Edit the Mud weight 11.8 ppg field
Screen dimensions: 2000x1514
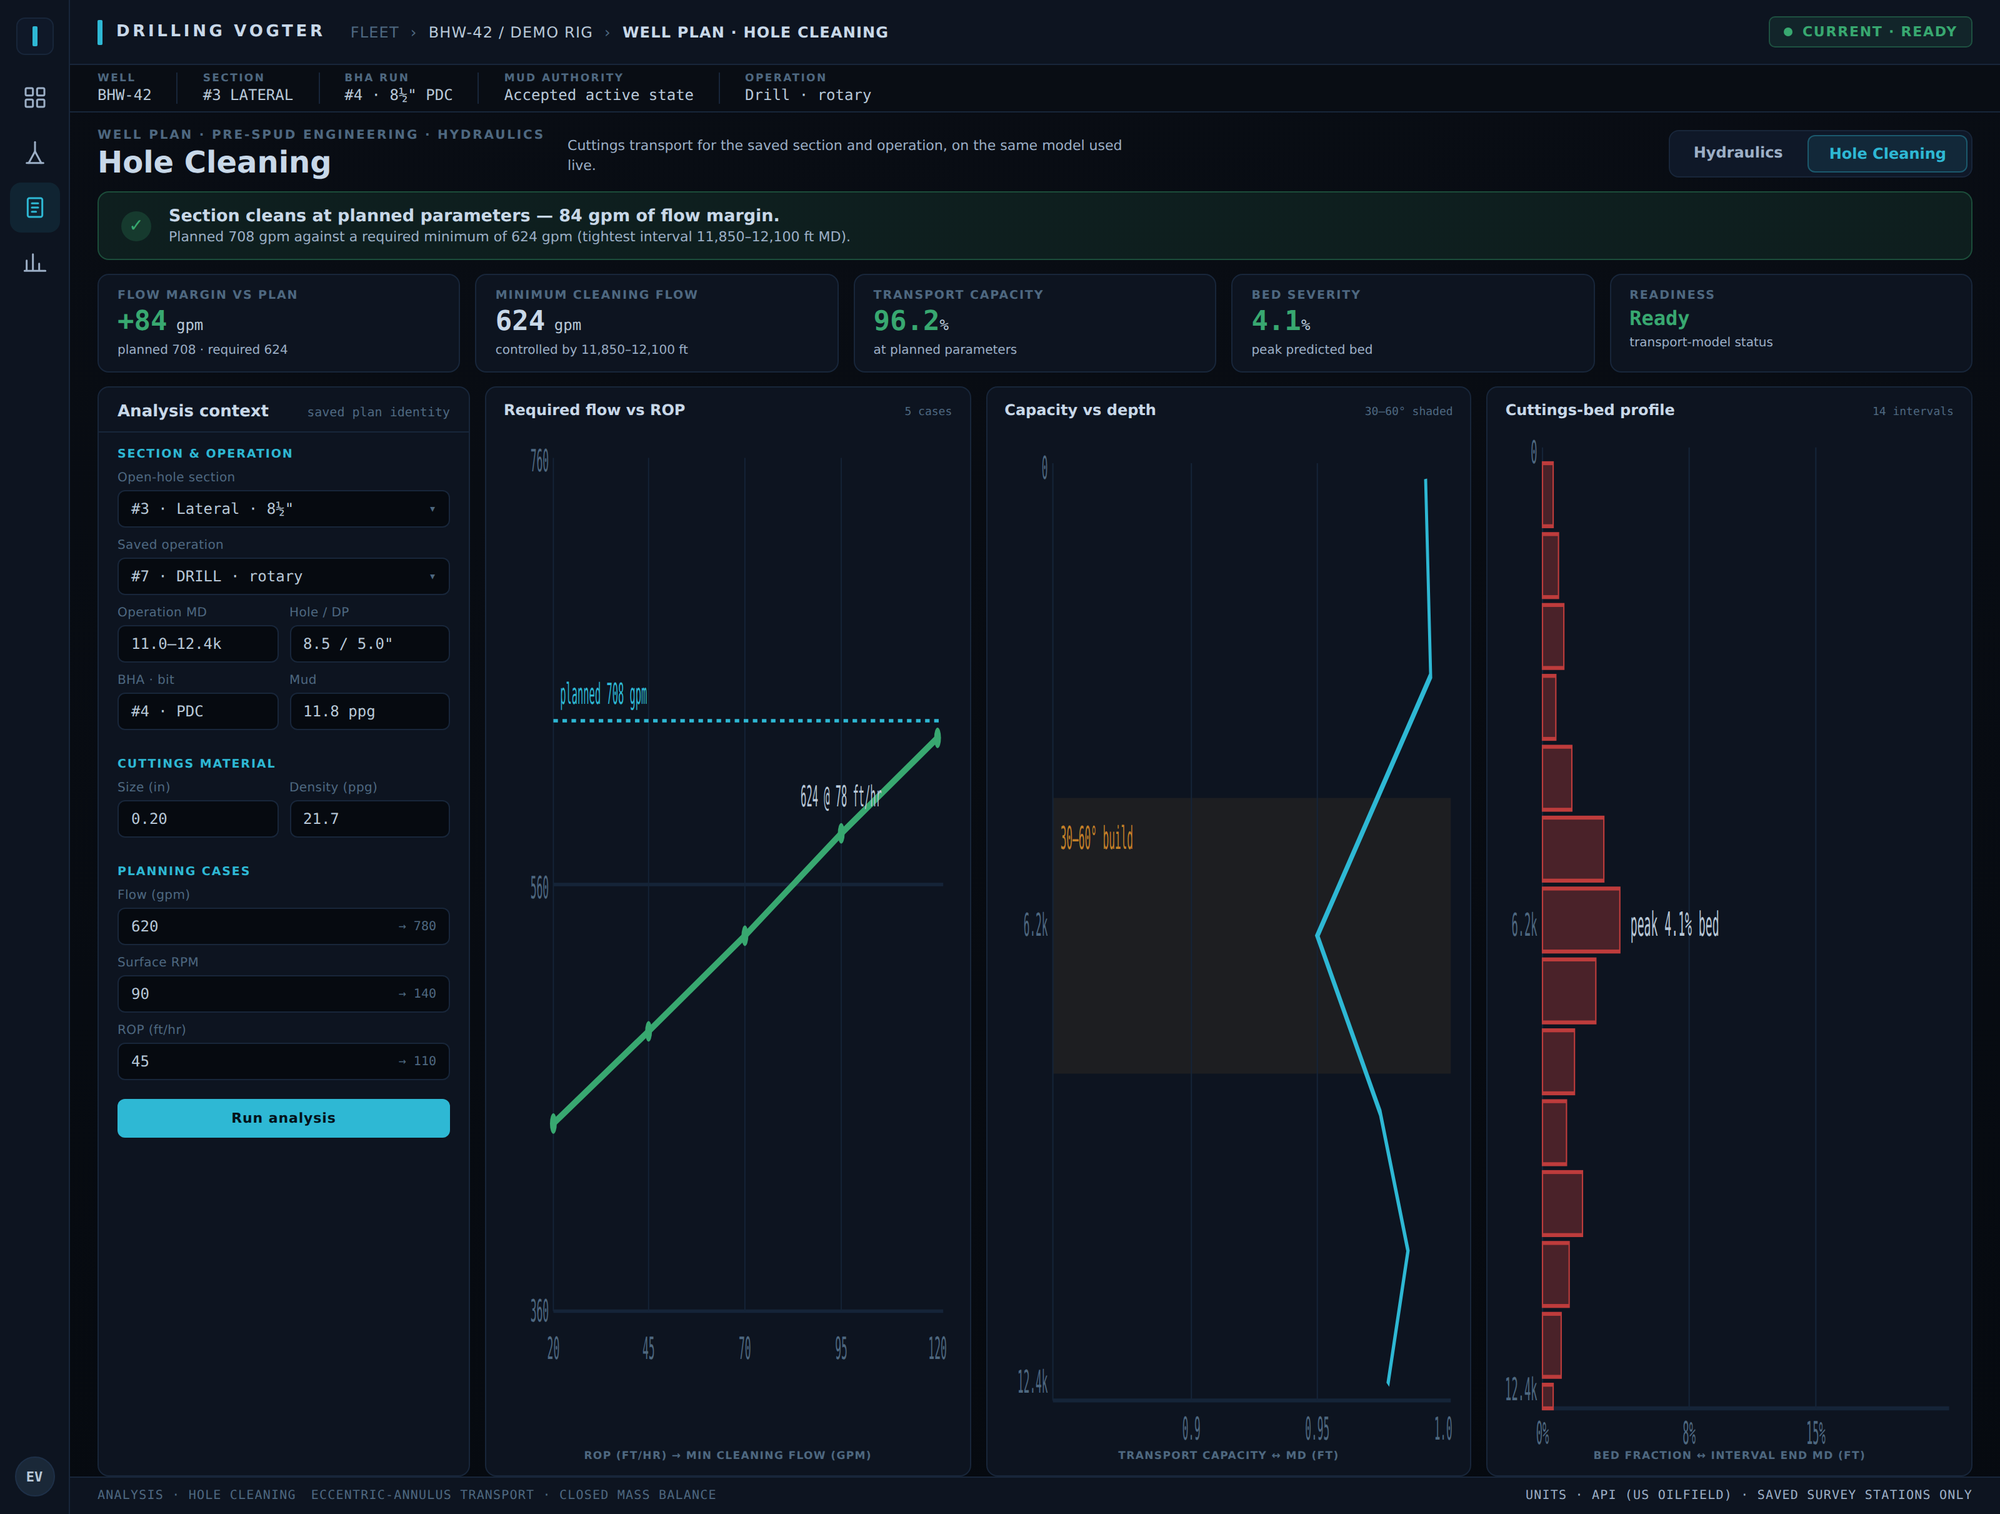(369, 711)
